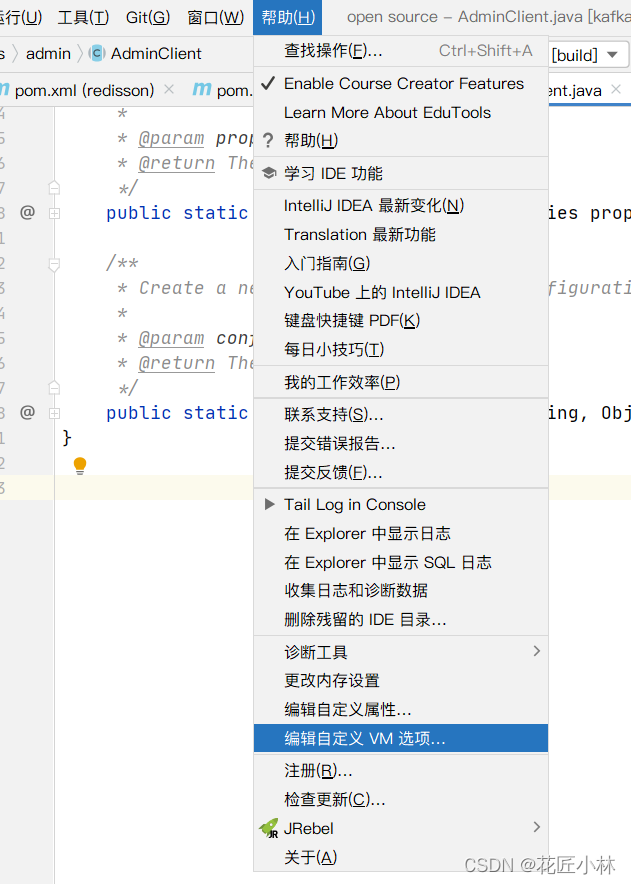This screenshot has width=631, height=884.
Task: Select 在 Explorer 中显示 SQL 日志
Action: click(401, 562)
